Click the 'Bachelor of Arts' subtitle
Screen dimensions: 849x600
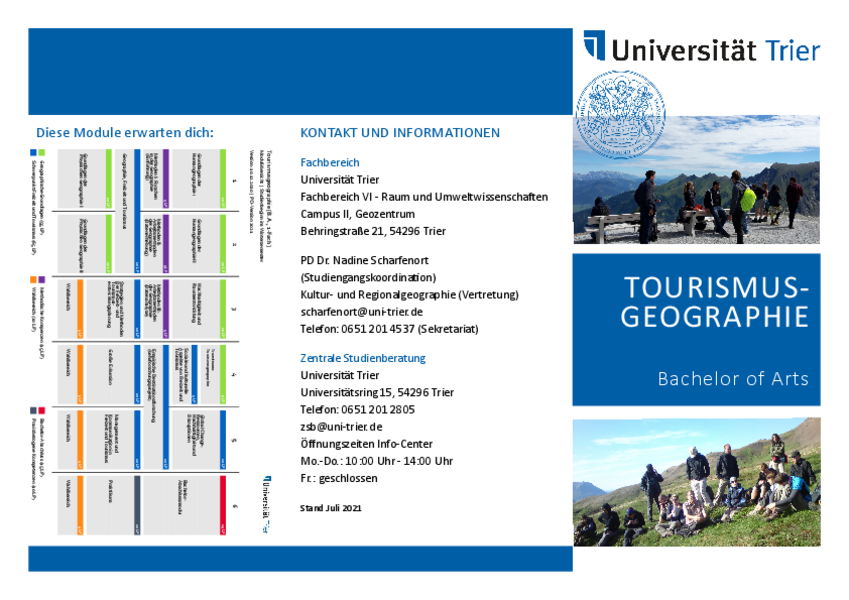pos(733,379)
